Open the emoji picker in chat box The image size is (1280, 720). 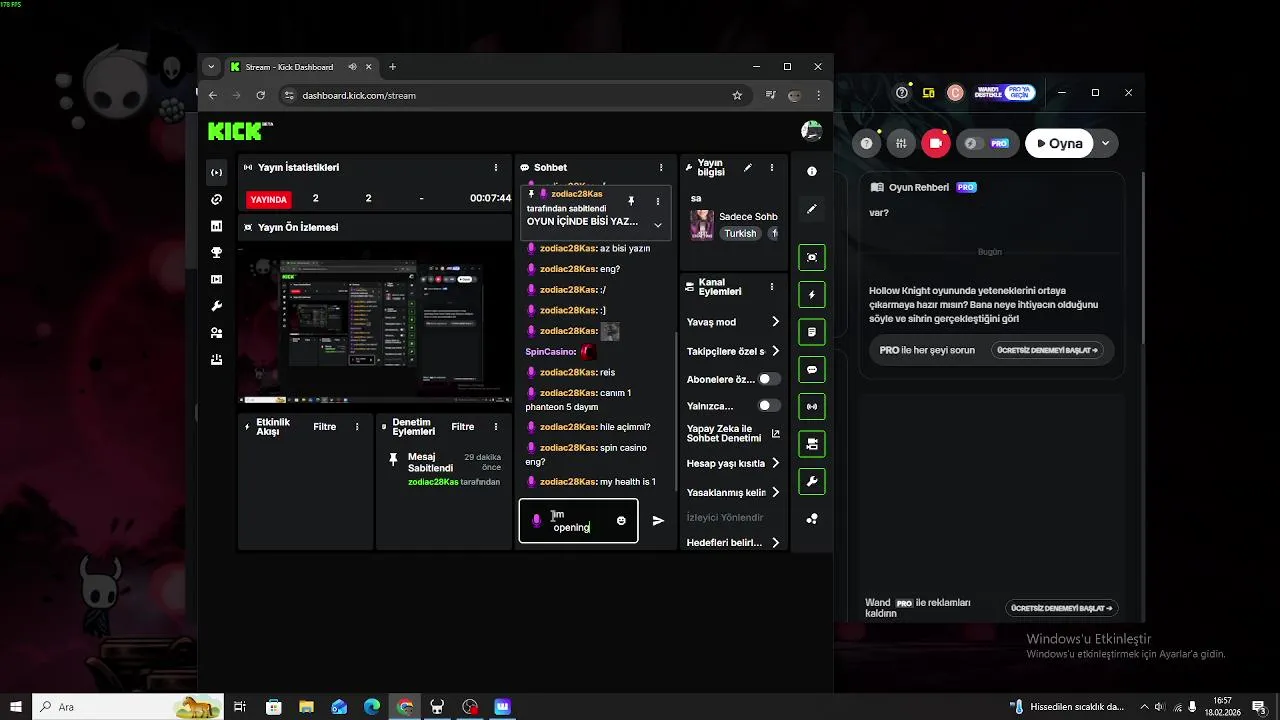point(621,521)
